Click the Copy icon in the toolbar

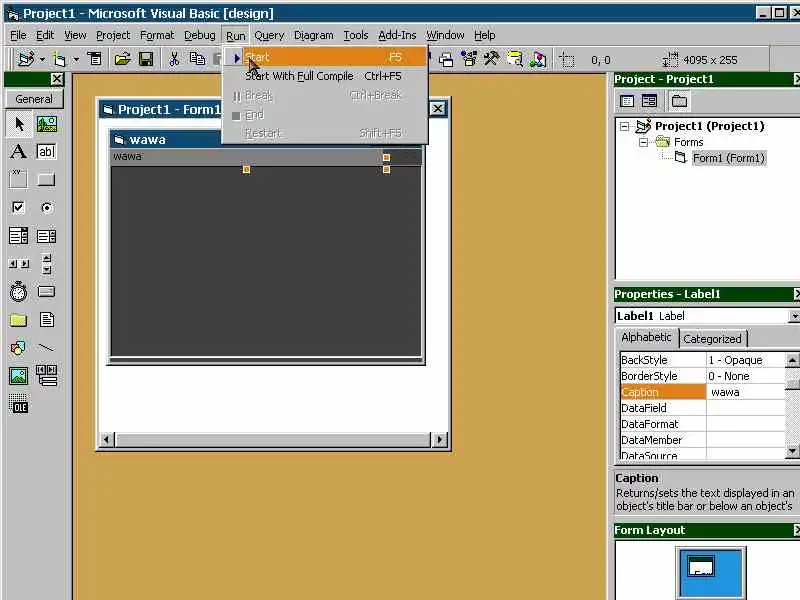tap(197, 60)
